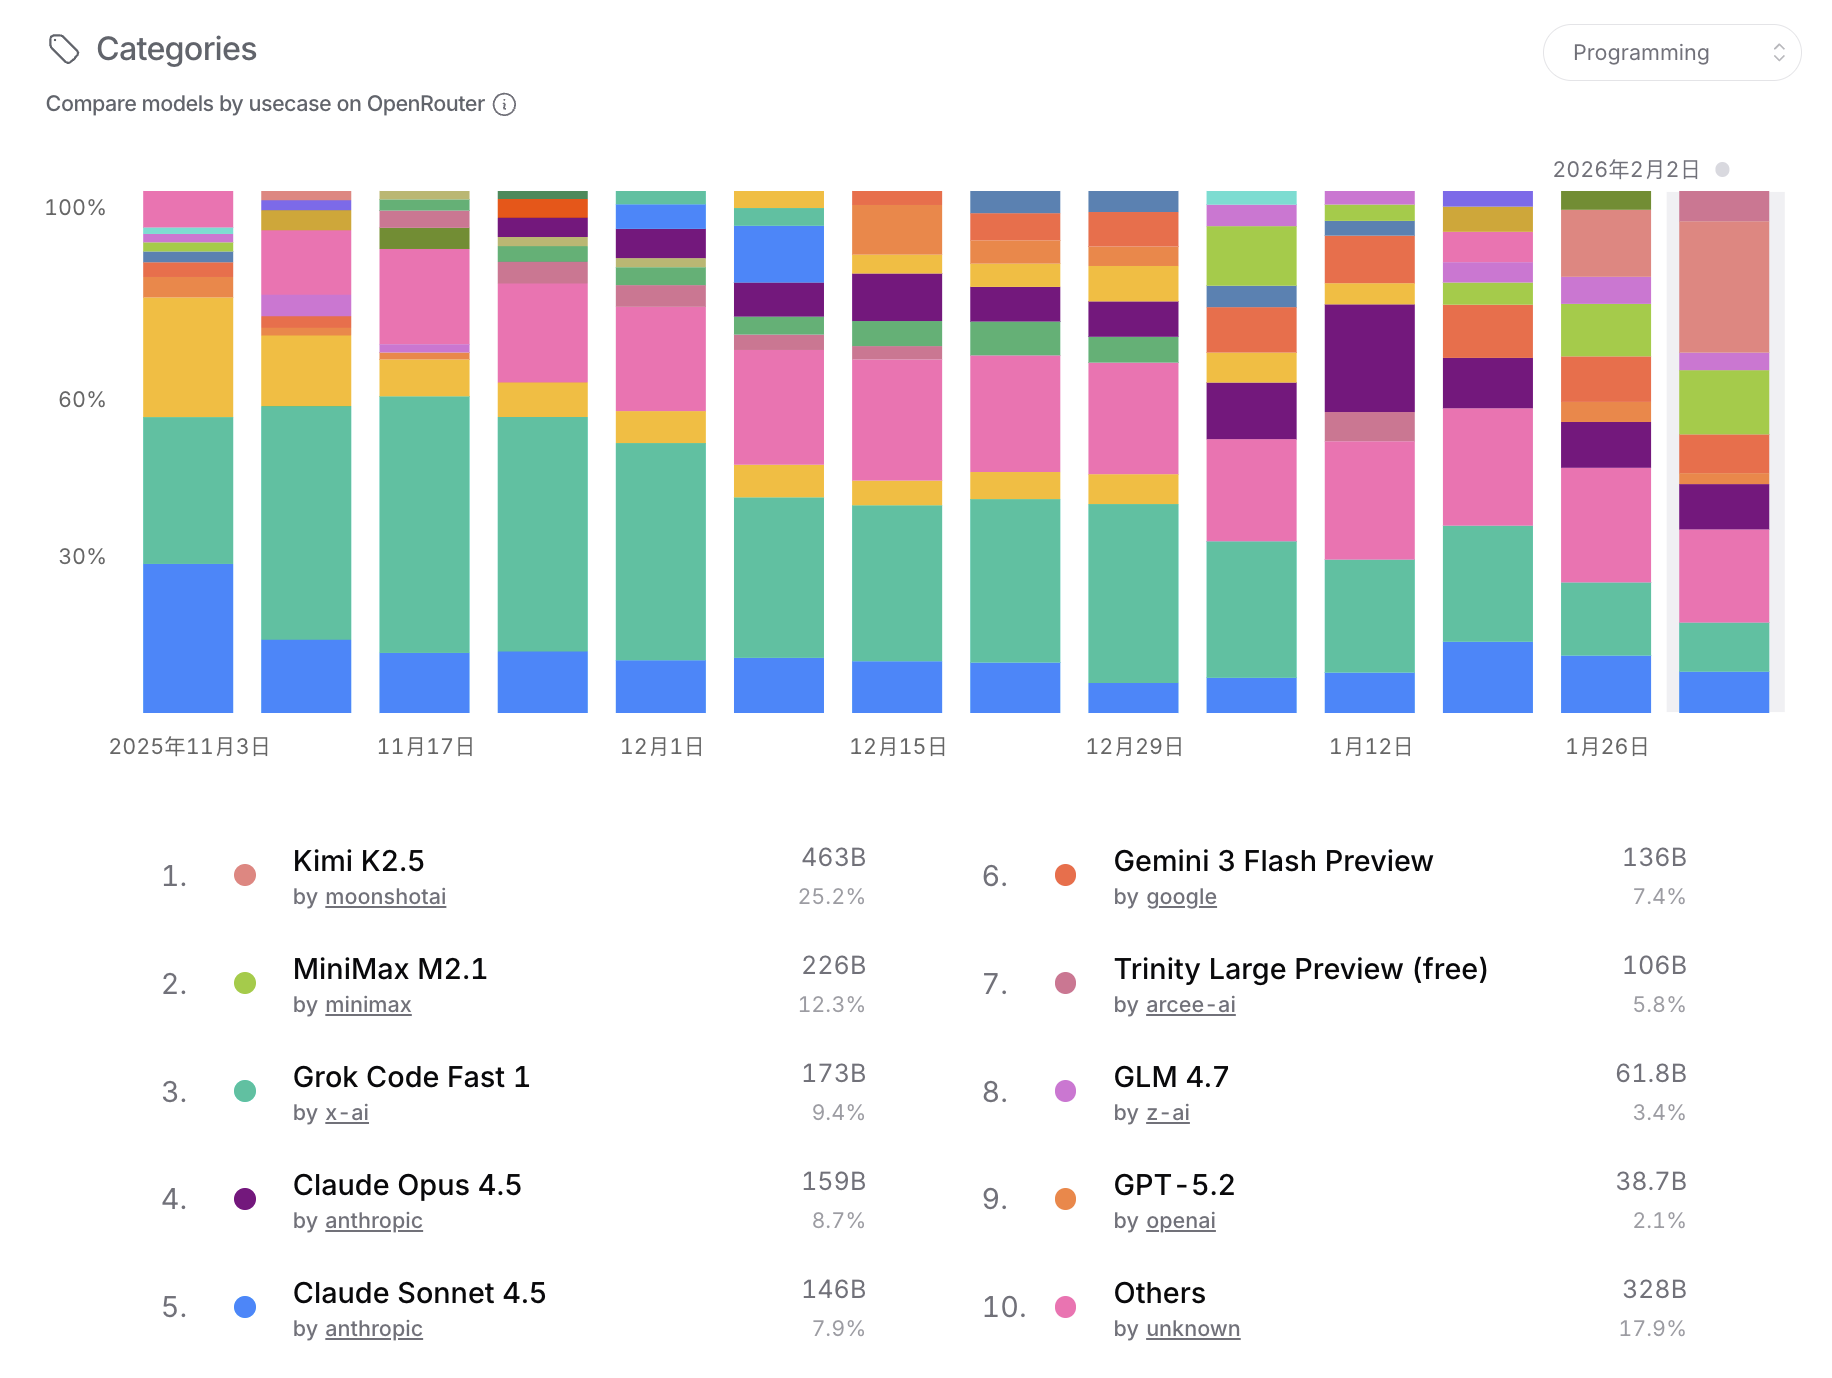Image resolution: width=1832 pixels, height=1378 pixels.
Task: Select the Trinity Large Preview (free) model
Action: [1300, 969]
